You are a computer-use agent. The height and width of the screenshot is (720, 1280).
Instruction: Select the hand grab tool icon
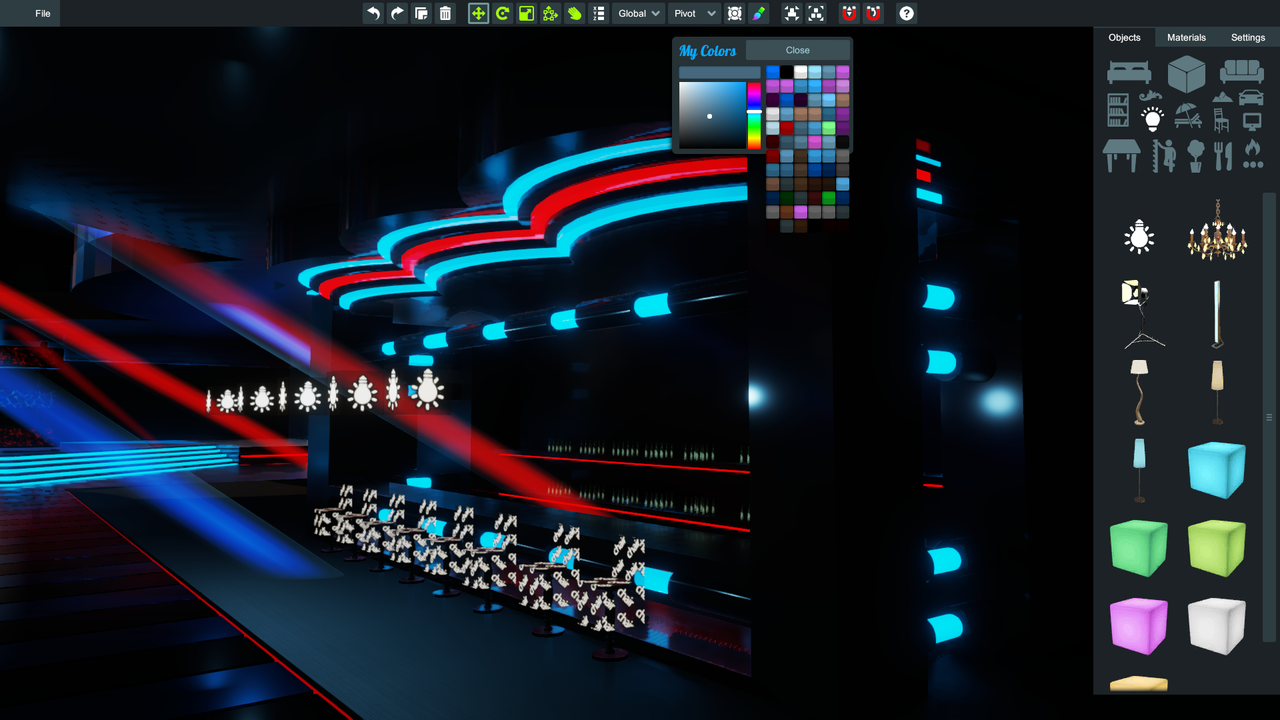[574, 13]
